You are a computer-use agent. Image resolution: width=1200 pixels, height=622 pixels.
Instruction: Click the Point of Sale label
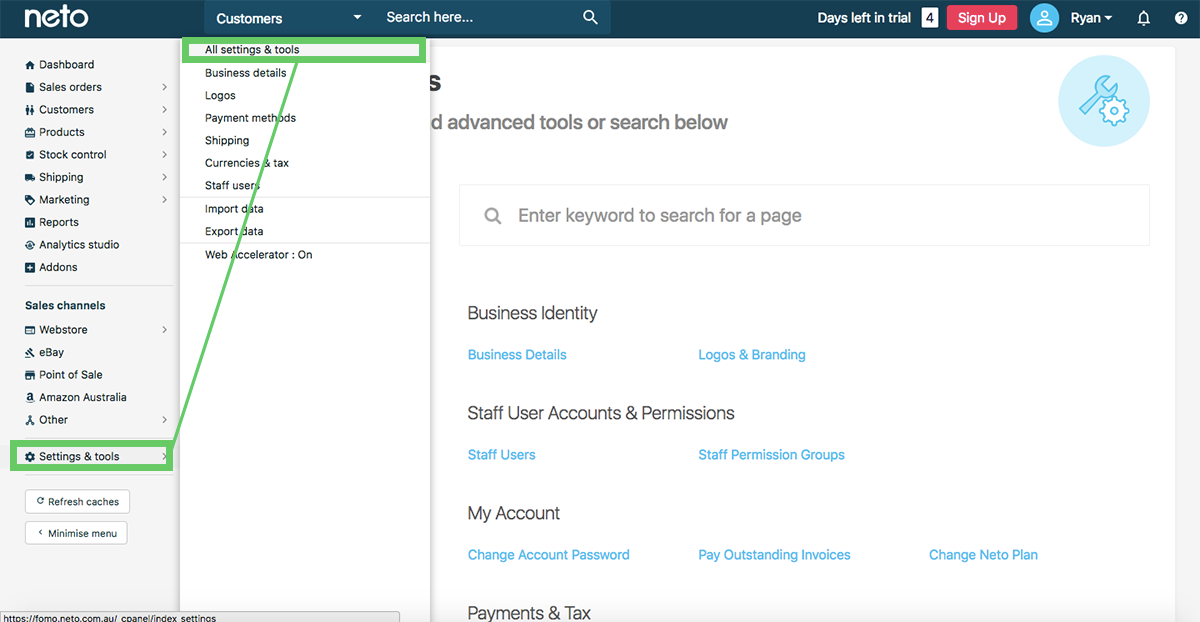pyautogui.click(x=71, y=375)
